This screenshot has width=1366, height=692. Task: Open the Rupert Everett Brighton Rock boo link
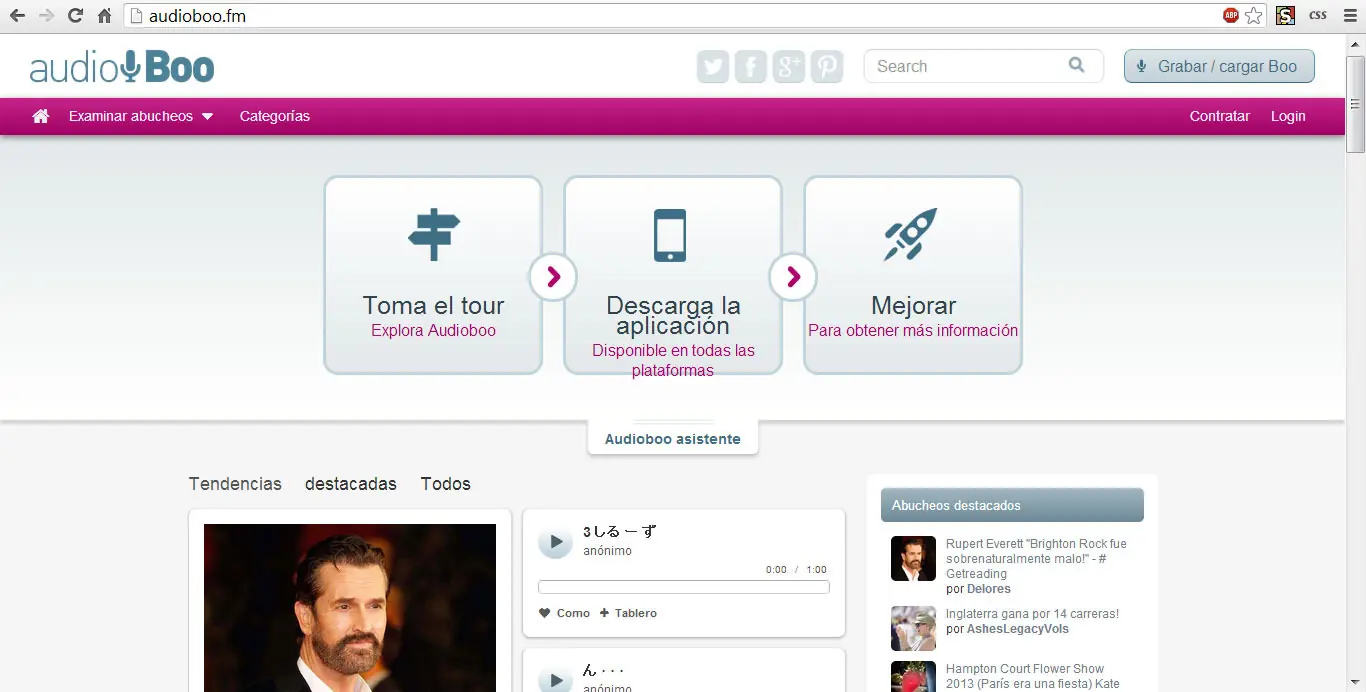coord(1036,559)
